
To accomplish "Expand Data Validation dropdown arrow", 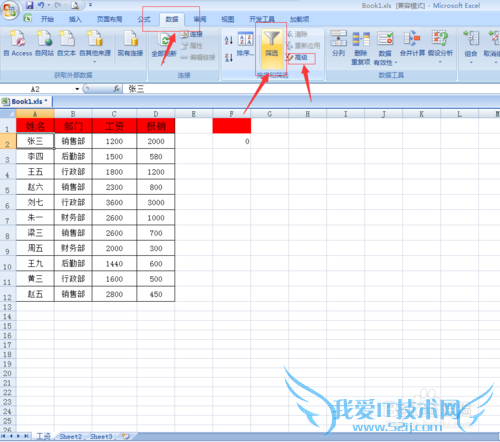I will pos(396,63).
